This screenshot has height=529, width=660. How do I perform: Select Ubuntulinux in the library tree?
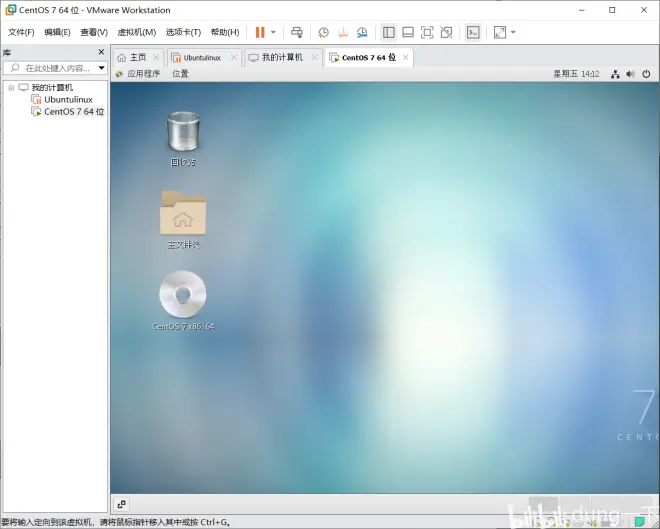(68, 100)
